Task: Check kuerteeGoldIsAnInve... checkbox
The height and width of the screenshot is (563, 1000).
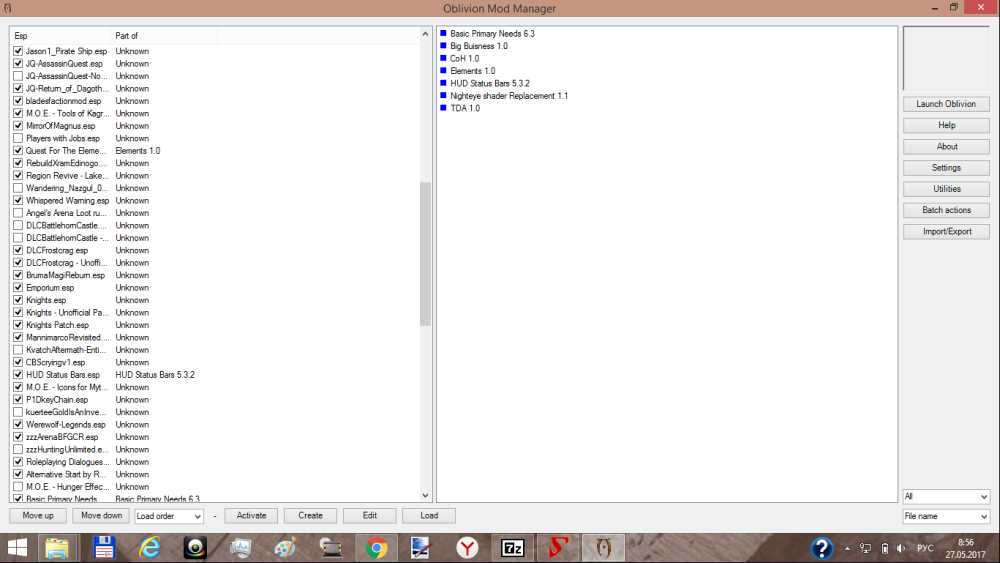Action: (18, 412)
